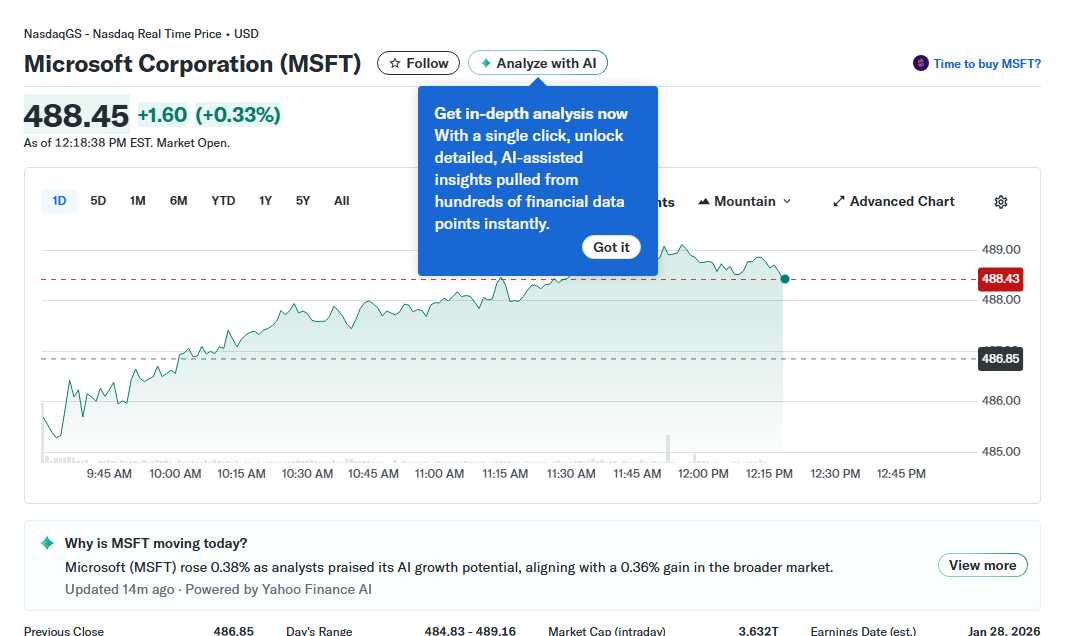Enable Follow for Microsoft Corporation
This screenshot has width=1065, height=636.
pos(417,62)
